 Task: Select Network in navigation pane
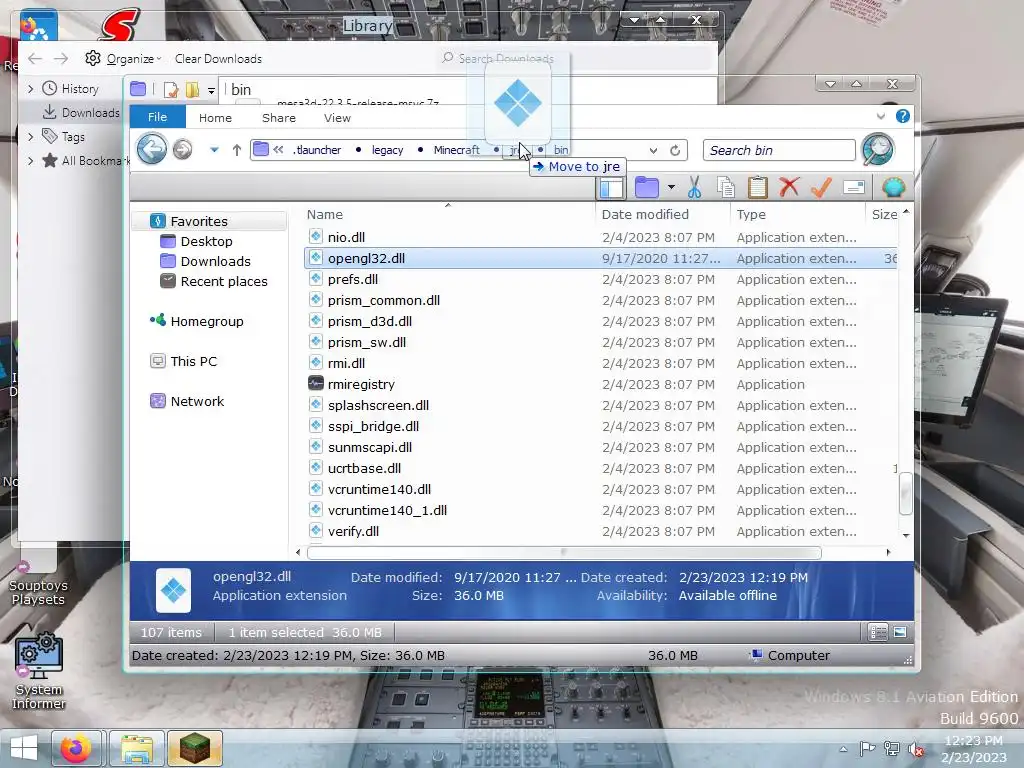point(197,401)
